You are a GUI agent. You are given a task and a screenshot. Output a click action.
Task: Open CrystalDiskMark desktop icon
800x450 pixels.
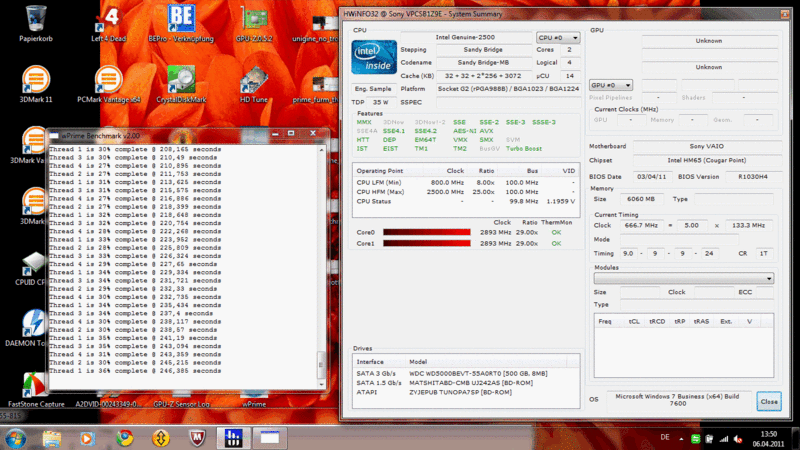(x=181, y=84)
